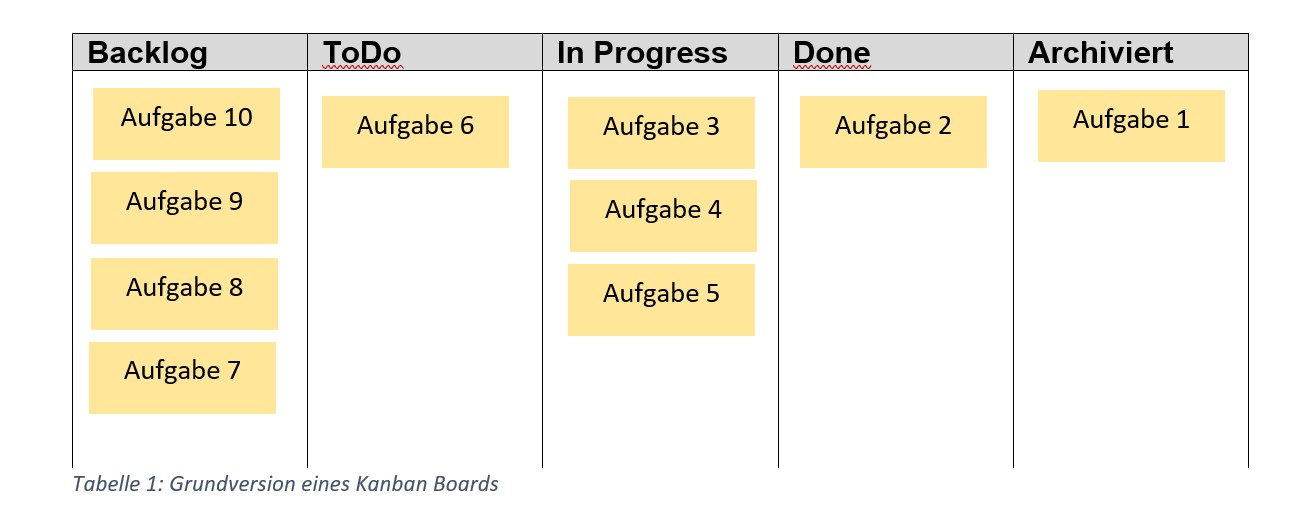1299x531 pixels.
Task: Click blank area beneath Aufgabe 1
Action: click(x=1131, y=314)
